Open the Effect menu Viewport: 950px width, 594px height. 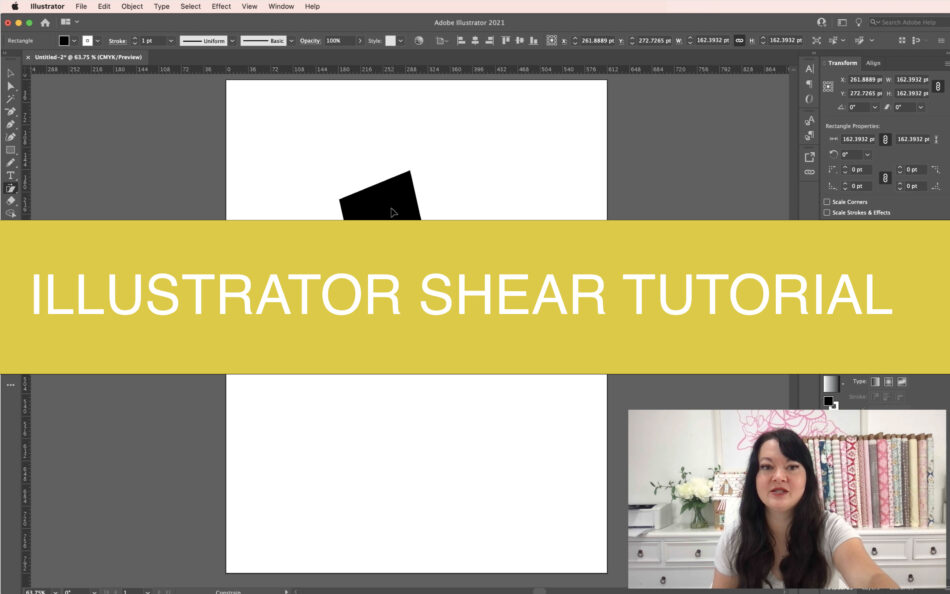coord(221,6)
